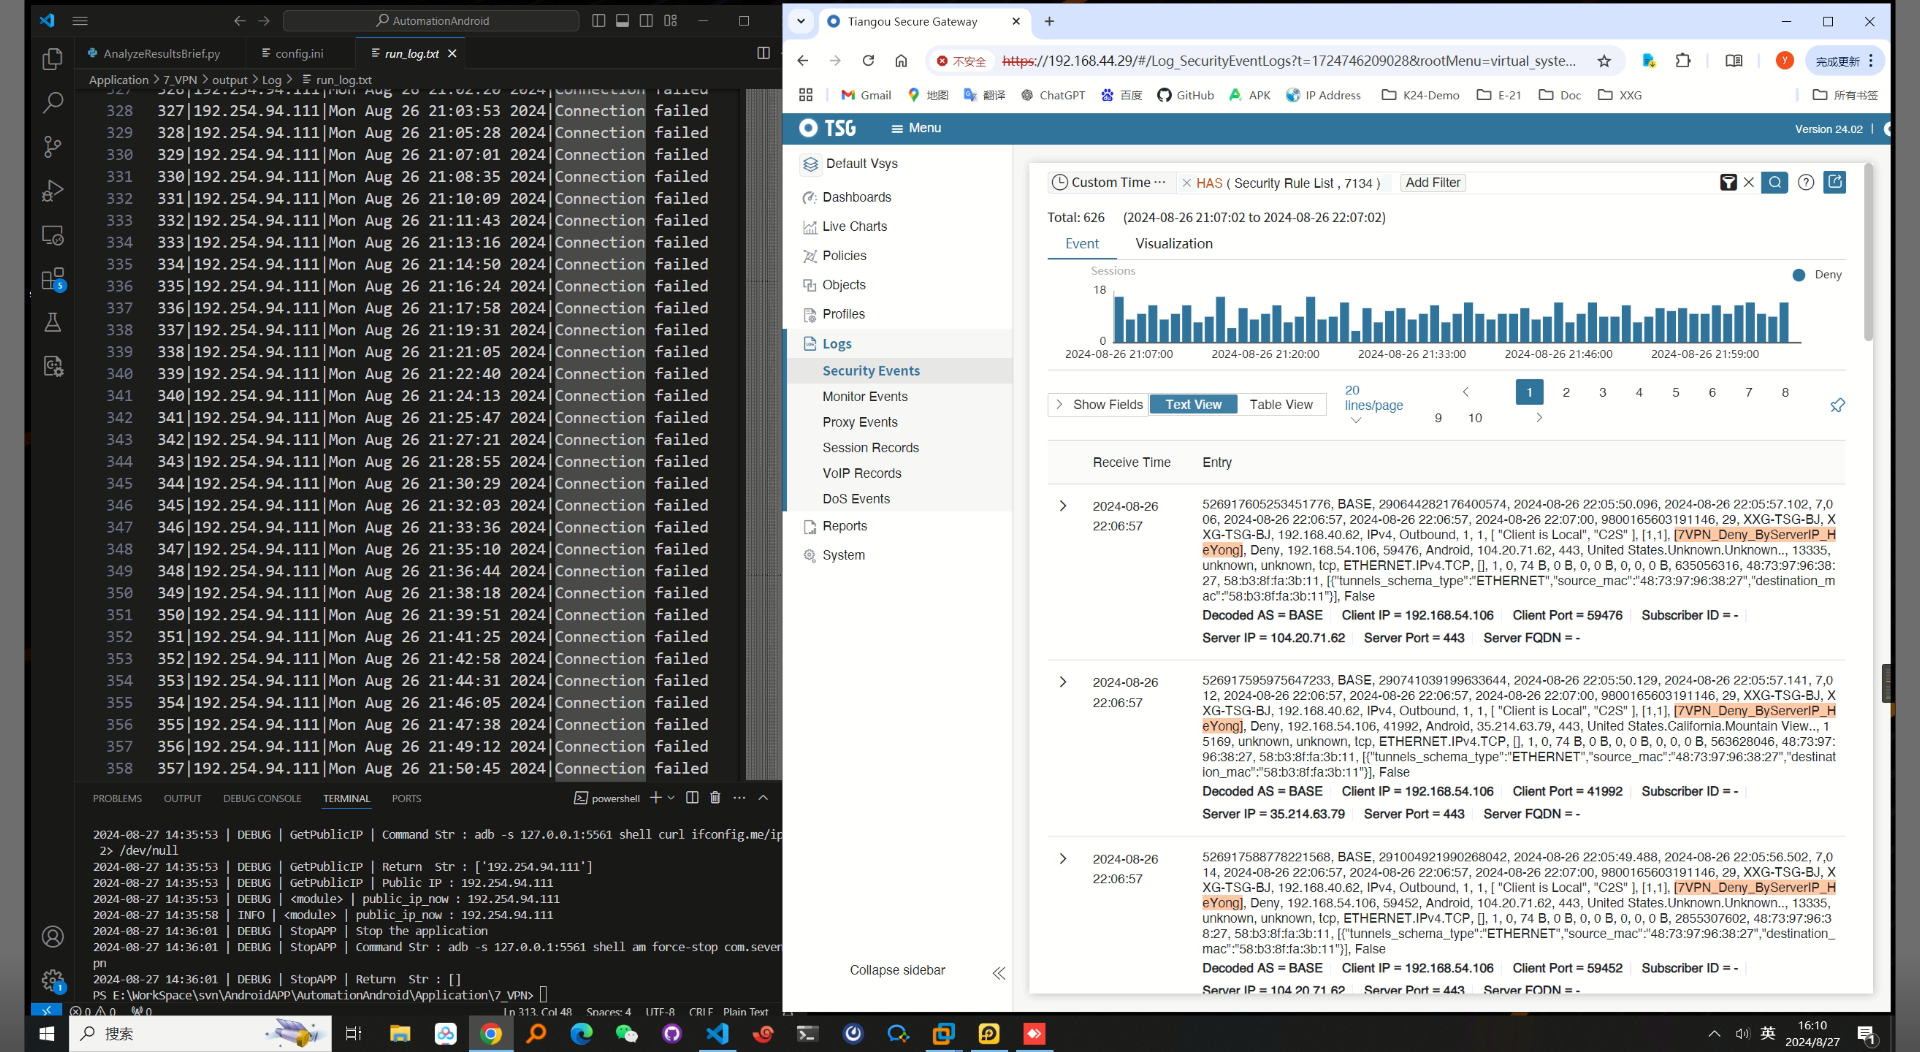Open Source Control in activity bar
The image size is (1920, 1052).
pyautogui.click(x=53, y=147)
